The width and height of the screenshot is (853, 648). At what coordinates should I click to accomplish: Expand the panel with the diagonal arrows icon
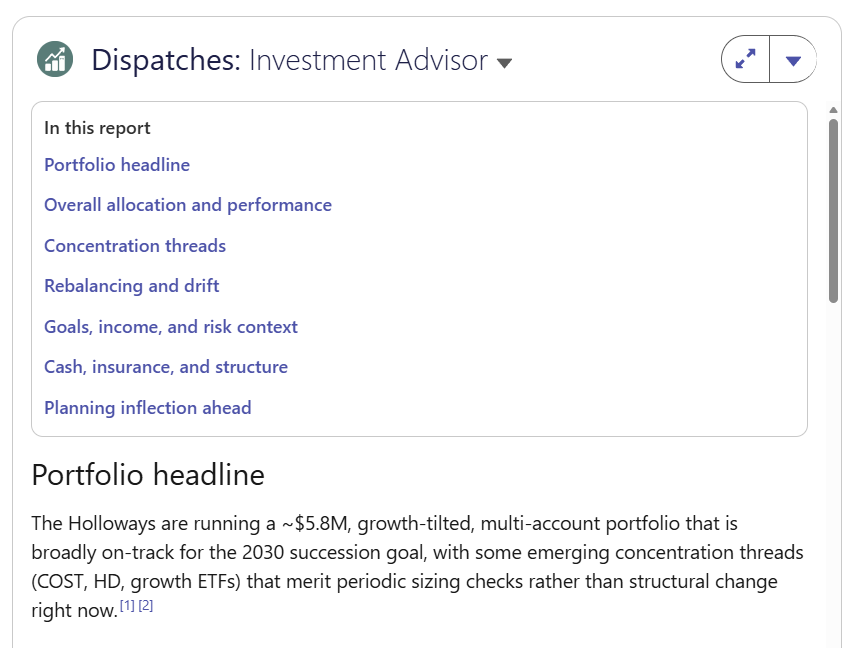click(745, 59)
